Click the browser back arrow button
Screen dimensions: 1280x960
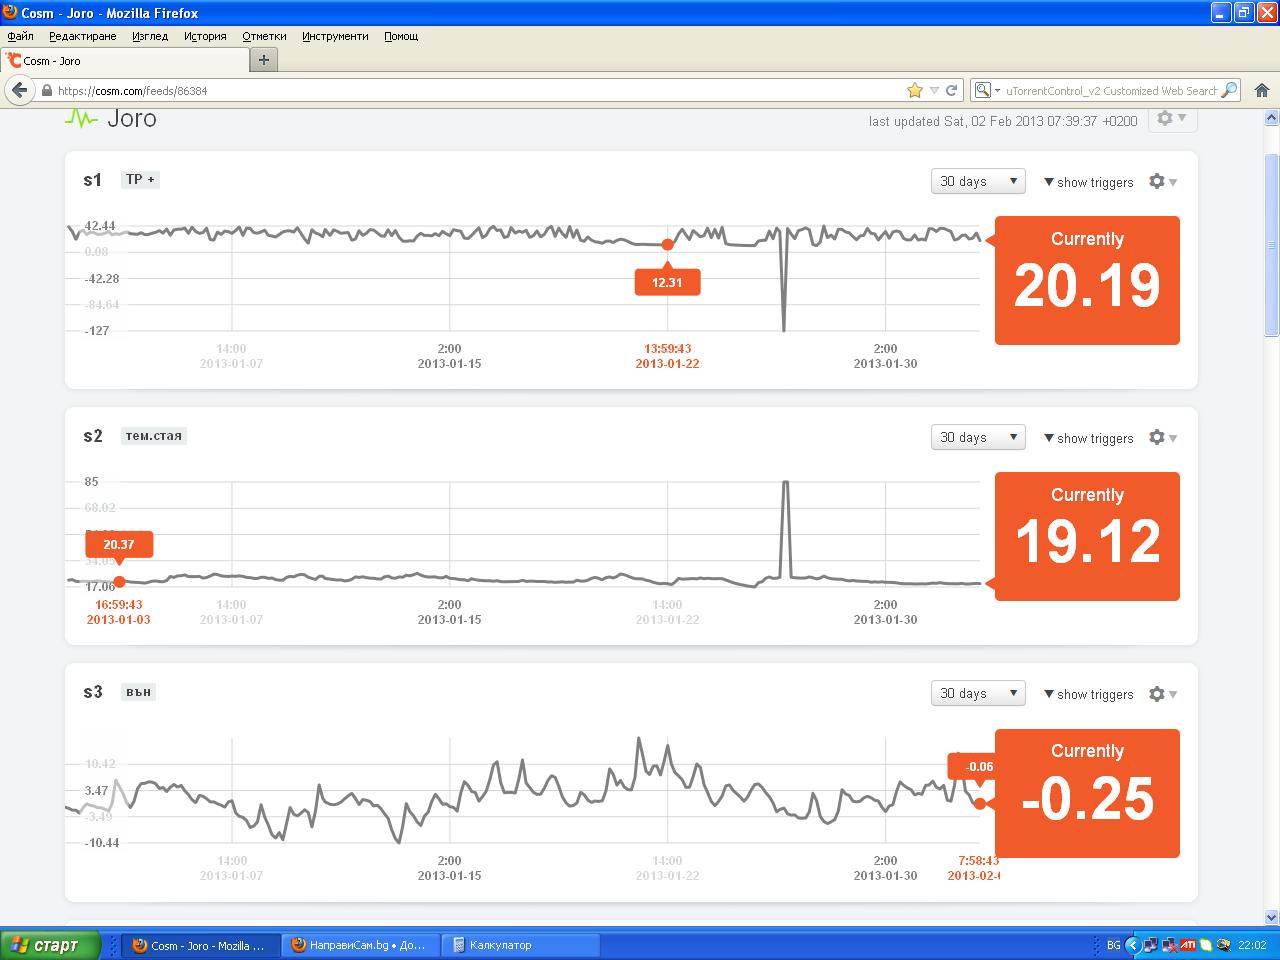coord(19,90)
